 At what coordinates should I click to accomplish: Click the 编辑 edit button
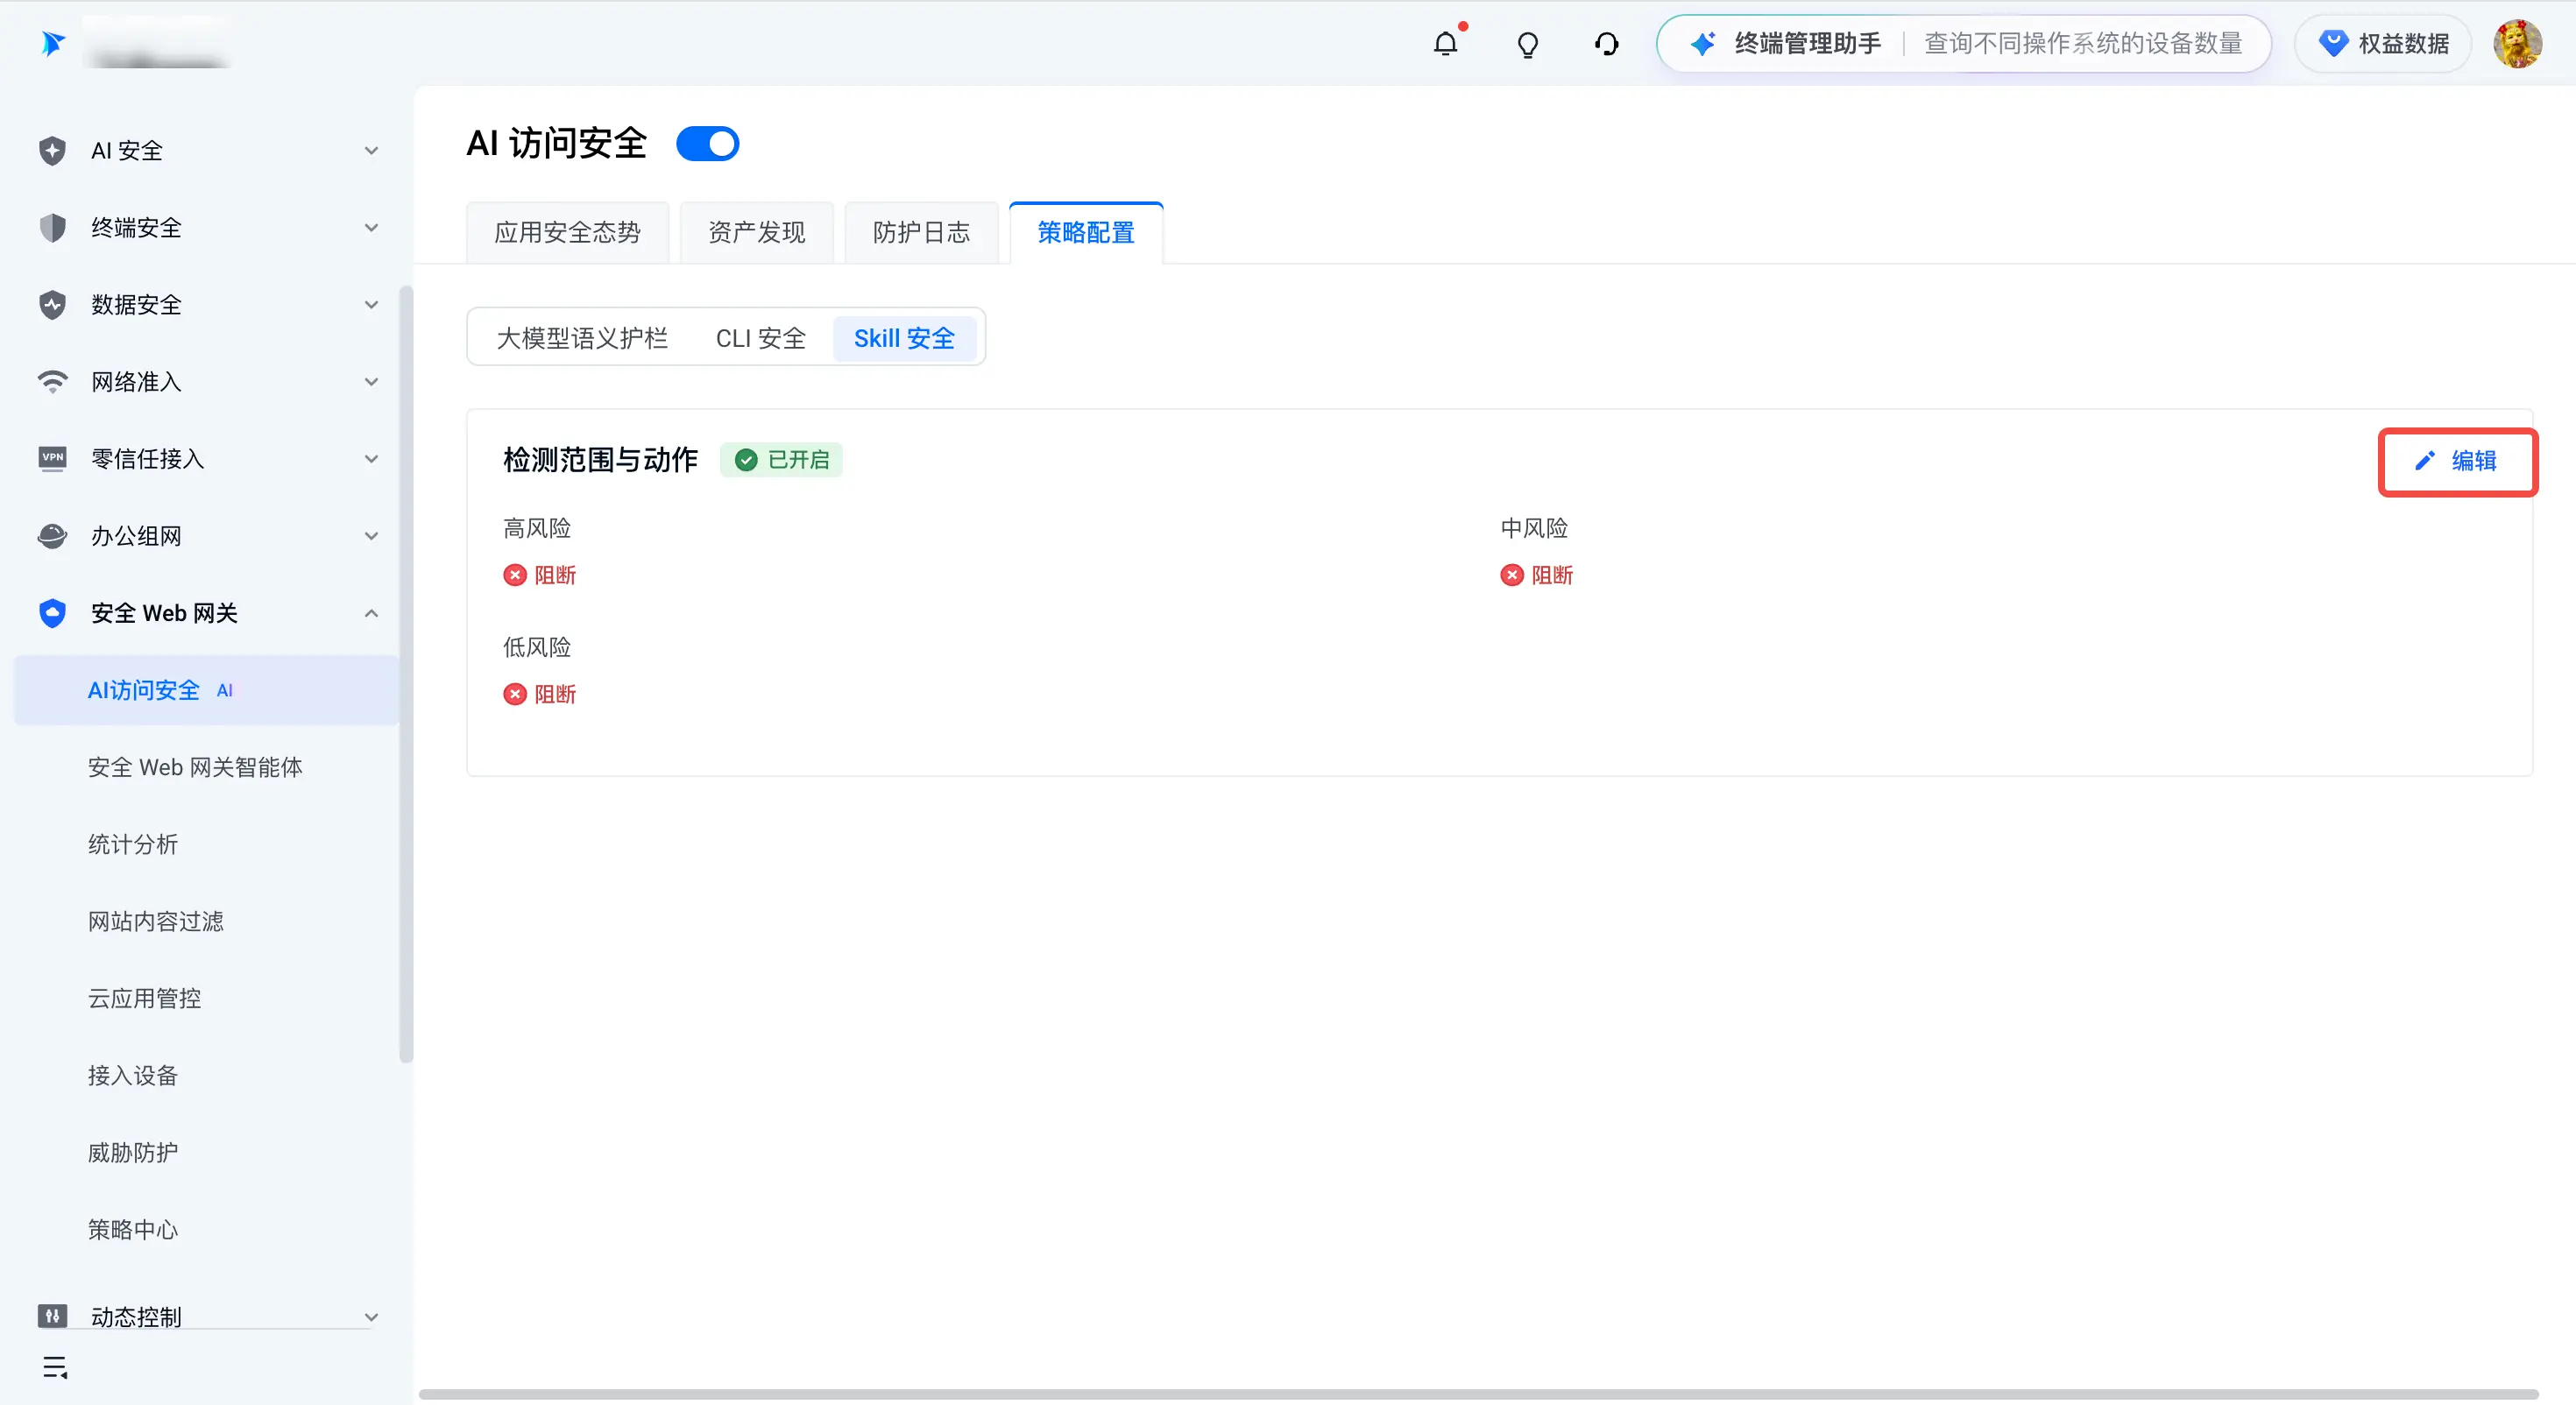(2457, 461)
